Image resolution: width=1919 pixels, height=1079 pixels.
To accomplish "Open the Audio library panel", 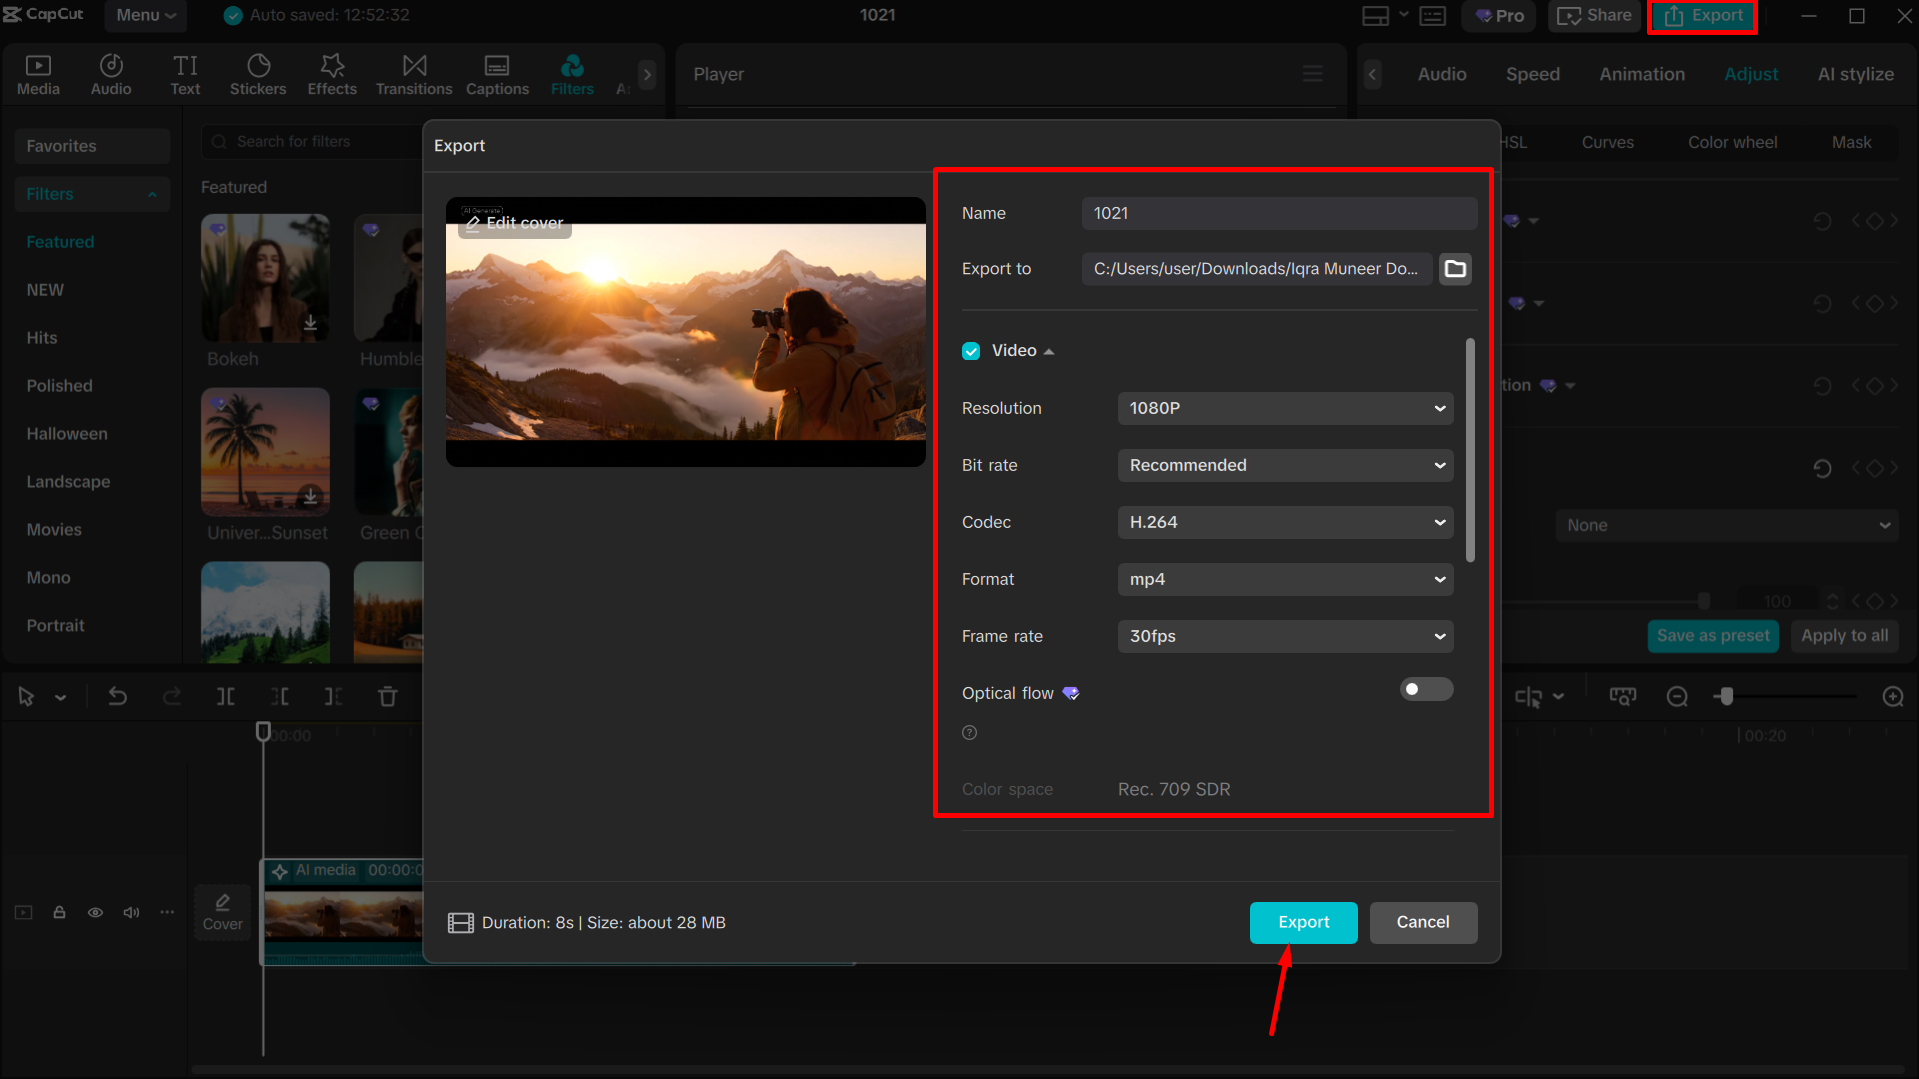I will pyautogui.click(x=110, y=73).
